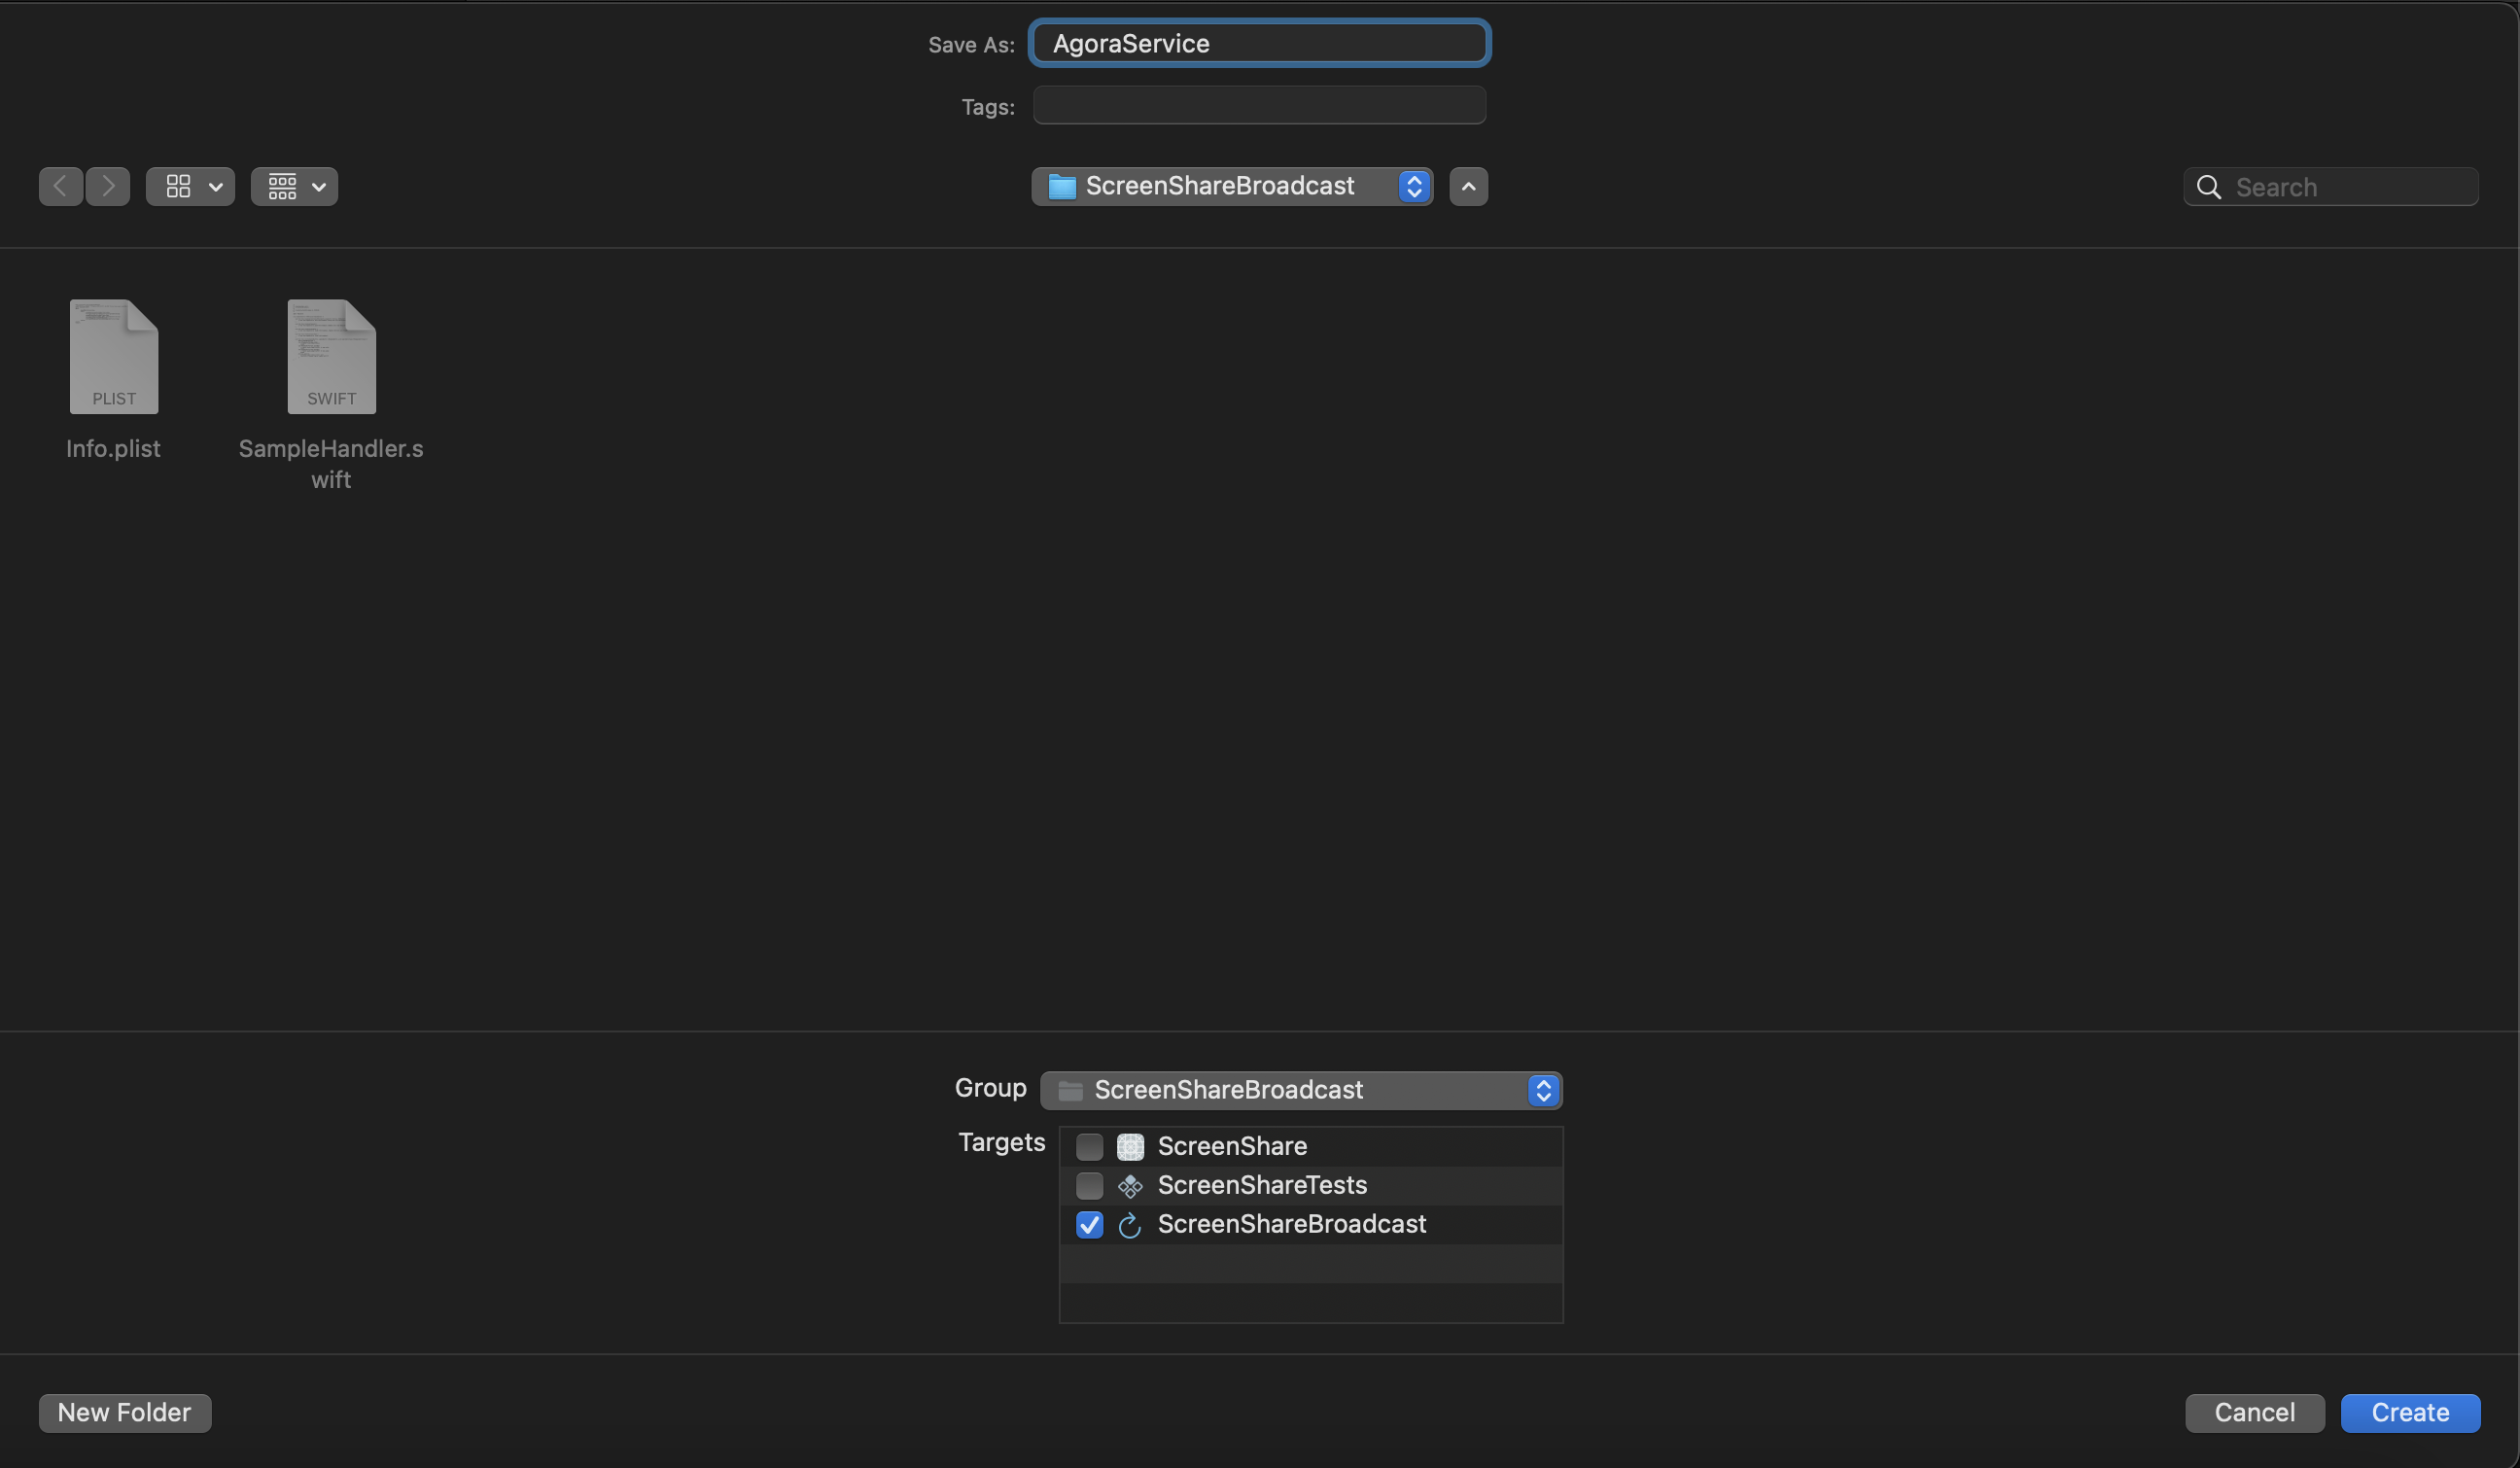
Task: Click the Cancel button
Action: point(2254,1412)
